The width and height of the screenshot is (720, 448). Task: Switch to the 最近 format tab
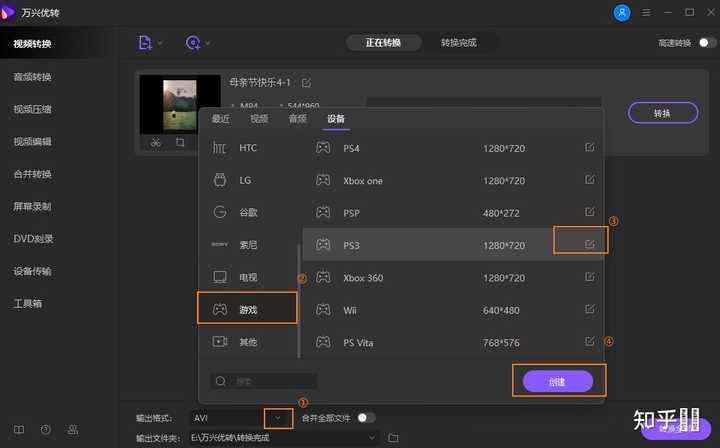point(220,119)
